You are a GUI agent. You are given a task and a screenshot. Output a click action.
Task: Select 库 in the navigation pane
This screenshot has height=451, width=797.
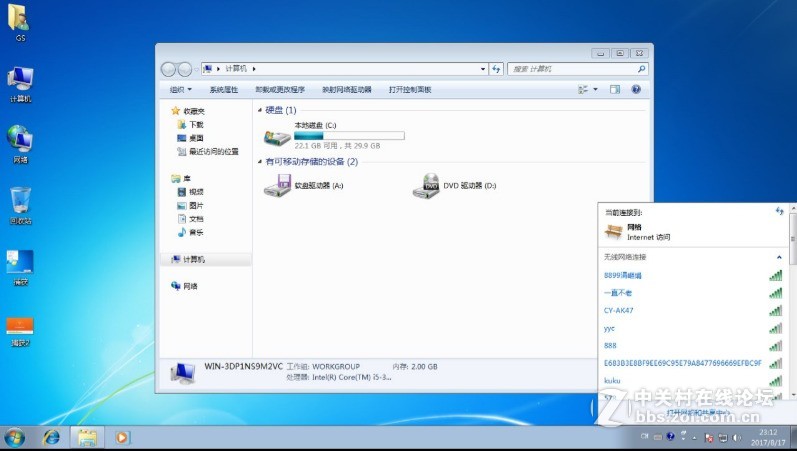[x=181, y=178]
